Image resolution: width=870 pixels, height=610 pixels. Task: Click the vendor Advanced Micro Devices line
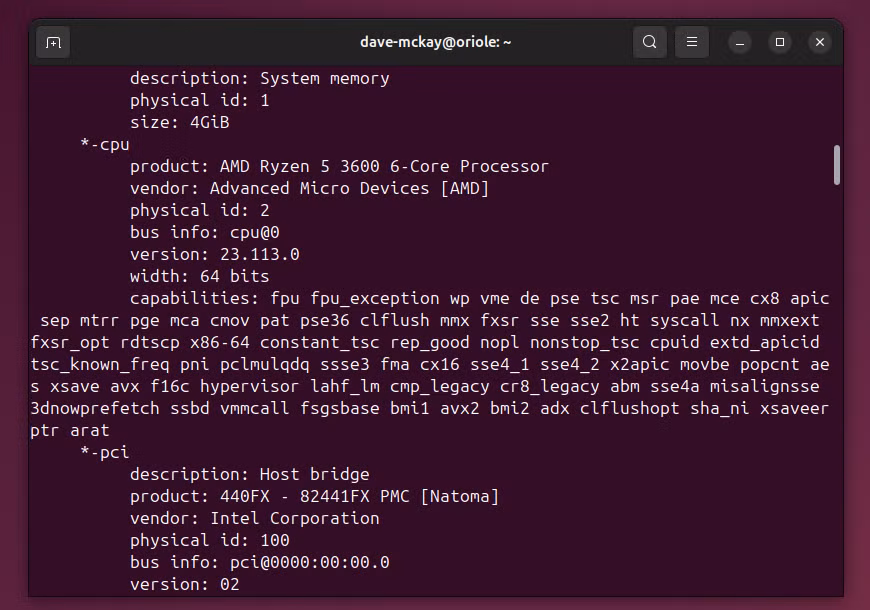(309, 189)
